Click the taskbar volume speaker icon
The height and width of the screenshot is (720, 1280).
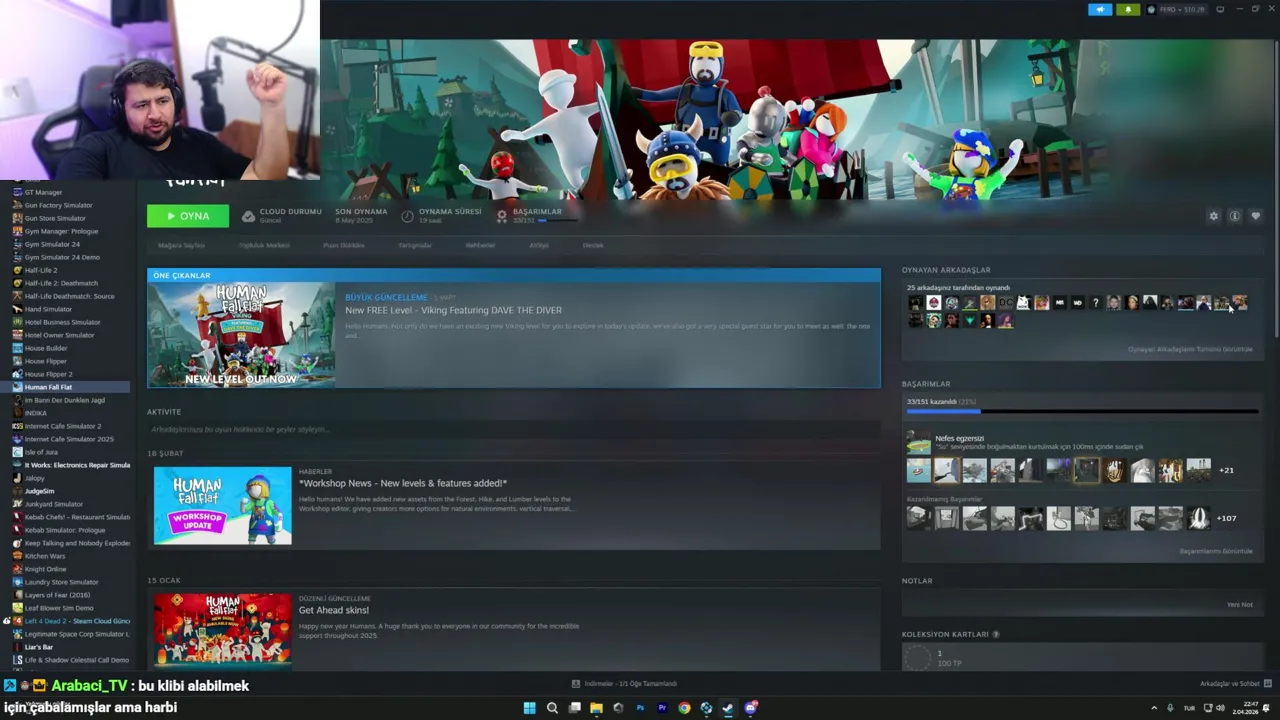tap(1220, 708)
